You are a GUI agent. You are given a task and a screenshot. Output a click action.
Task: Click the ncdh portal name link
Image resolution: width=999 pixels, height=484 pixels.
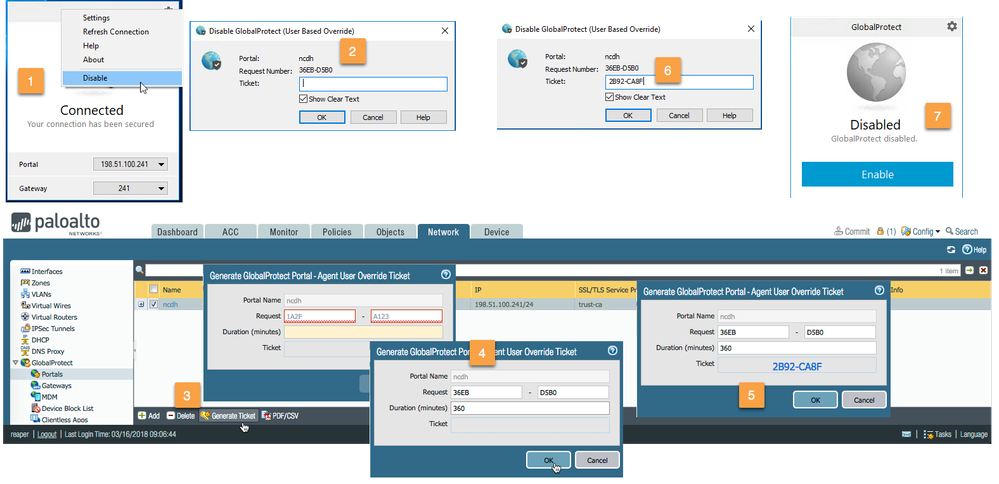coord(170,304)
